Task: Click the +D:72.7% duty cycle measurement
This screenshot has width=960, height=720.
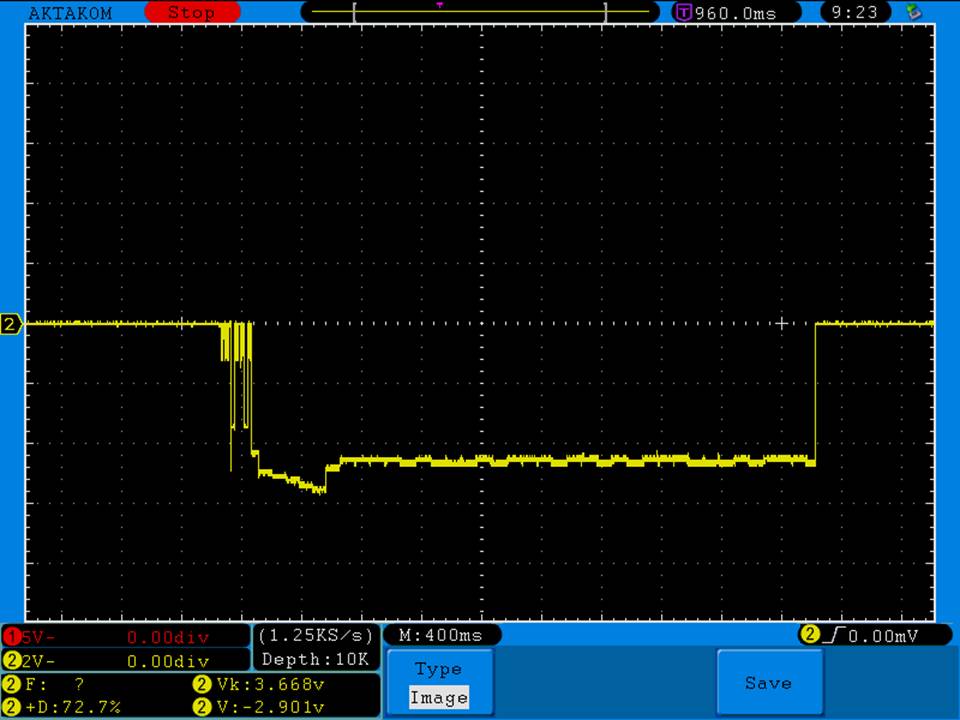Action: (x=66, y=707)
